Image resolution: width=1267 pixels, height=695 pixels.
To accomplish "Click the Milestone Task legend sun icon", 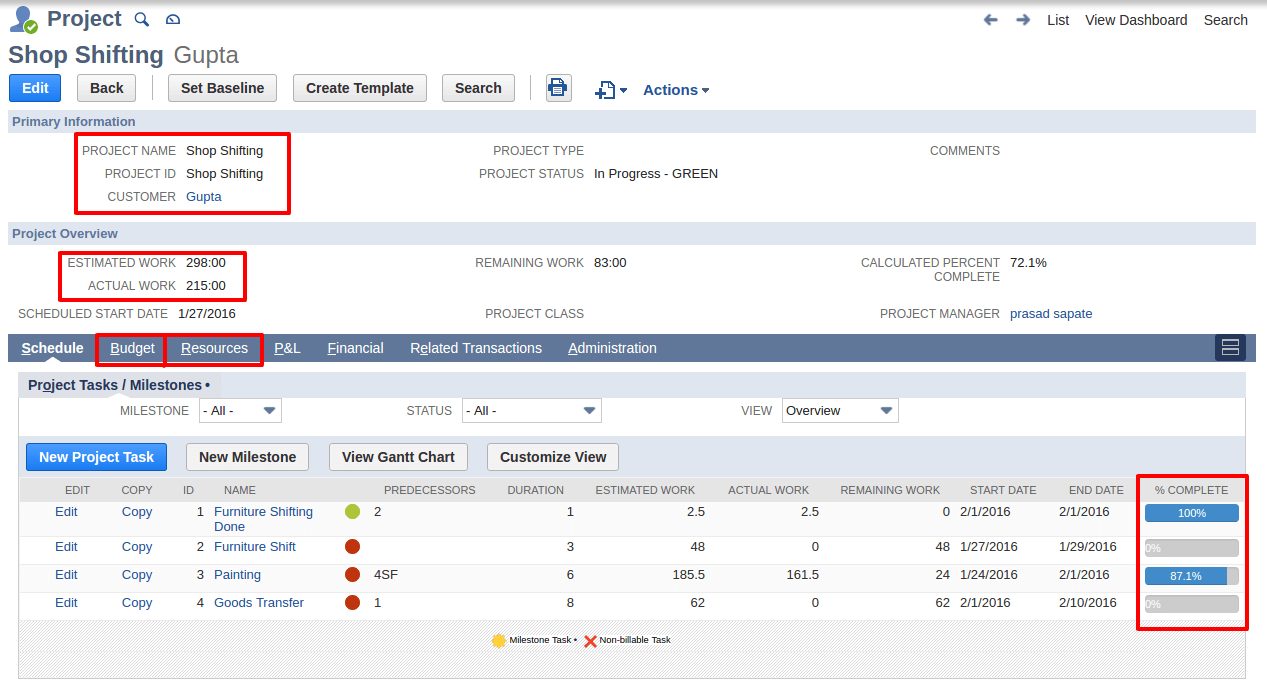I will point(499,640).
